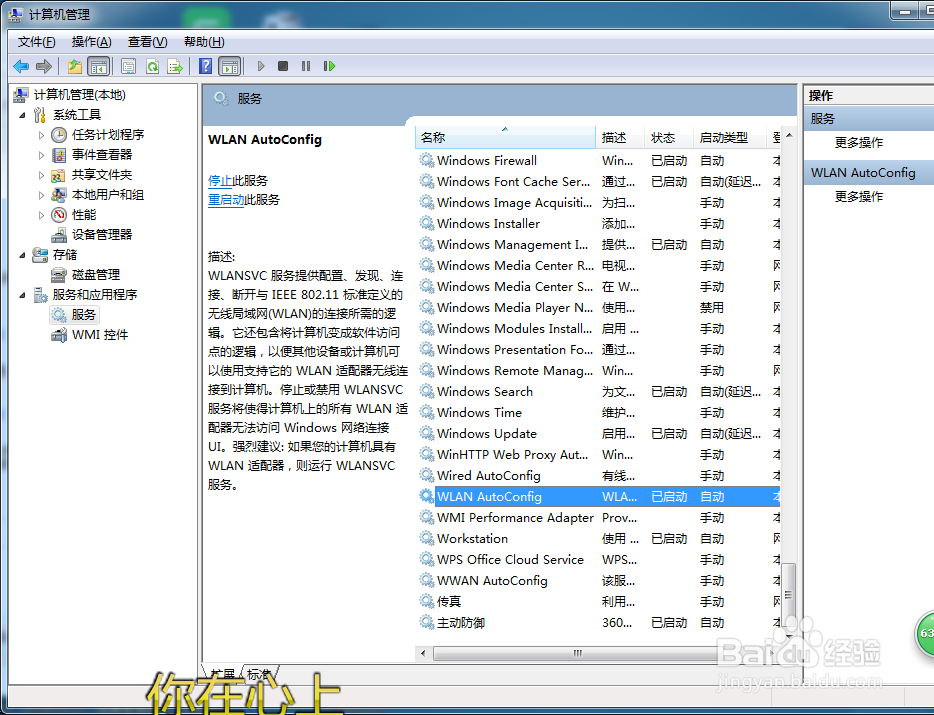Open Help via the question mark icon

(x=206, y=66)
